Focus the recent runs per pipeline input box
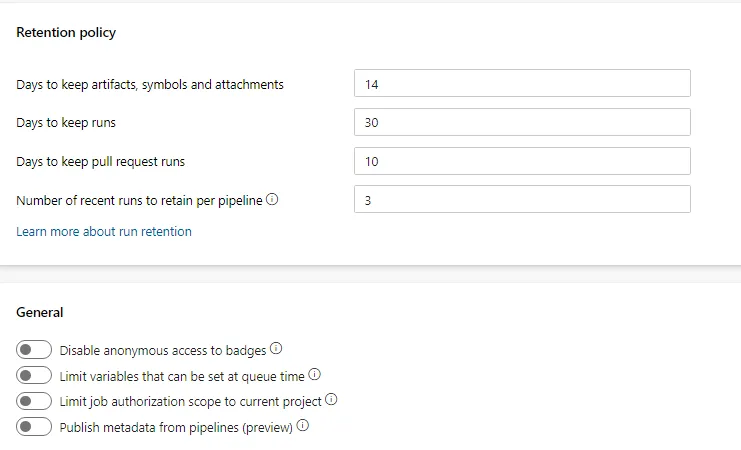 pos(522,199)
